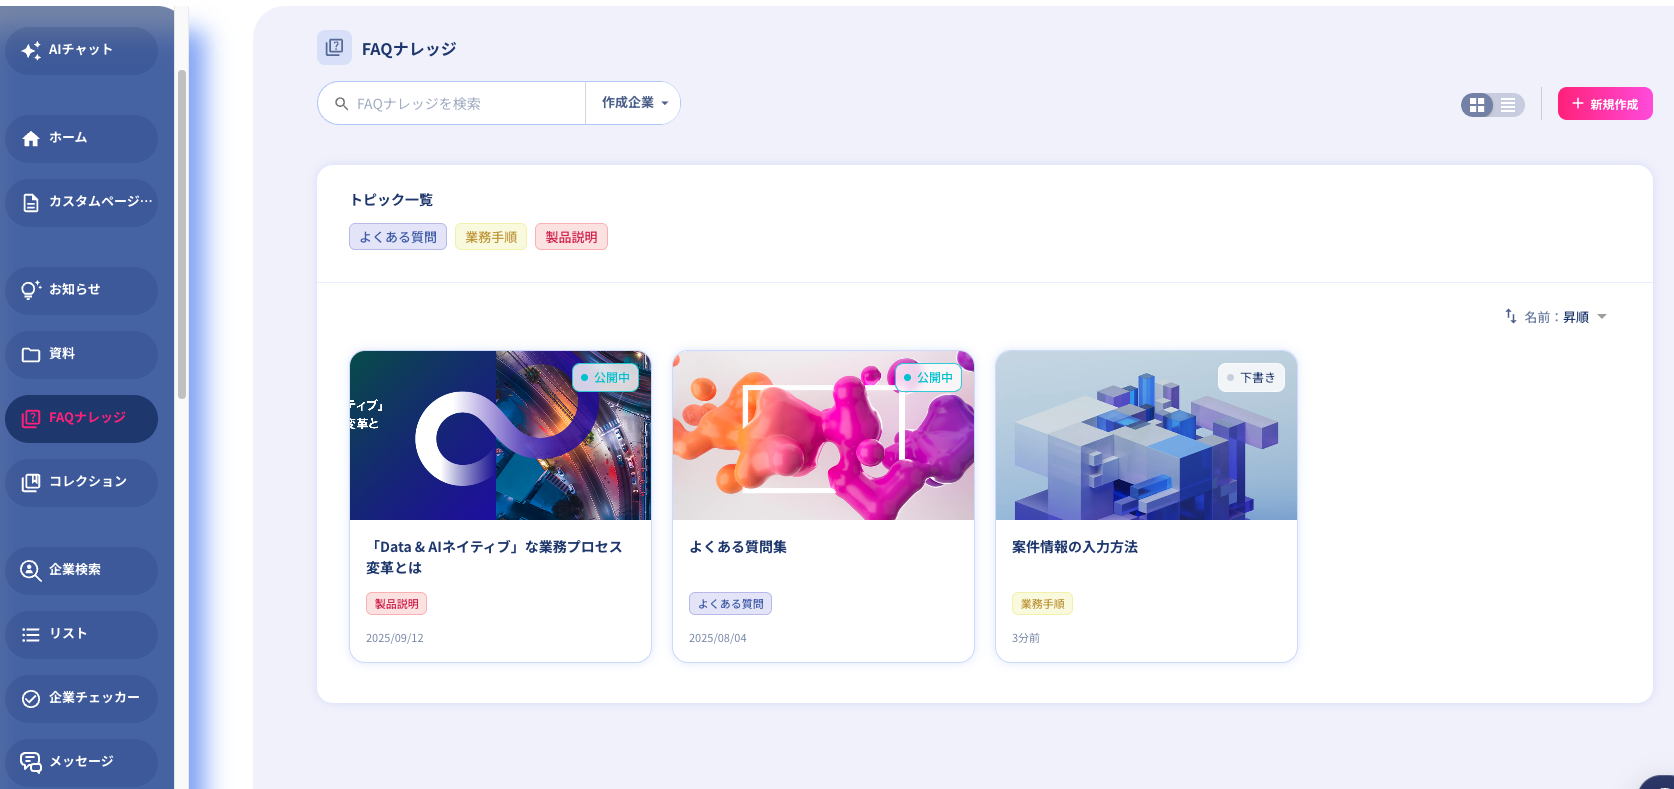Click the メッセージ chat bubble icon
Viewport: 1674px width, 789px height.
click(x=31, y=762)
